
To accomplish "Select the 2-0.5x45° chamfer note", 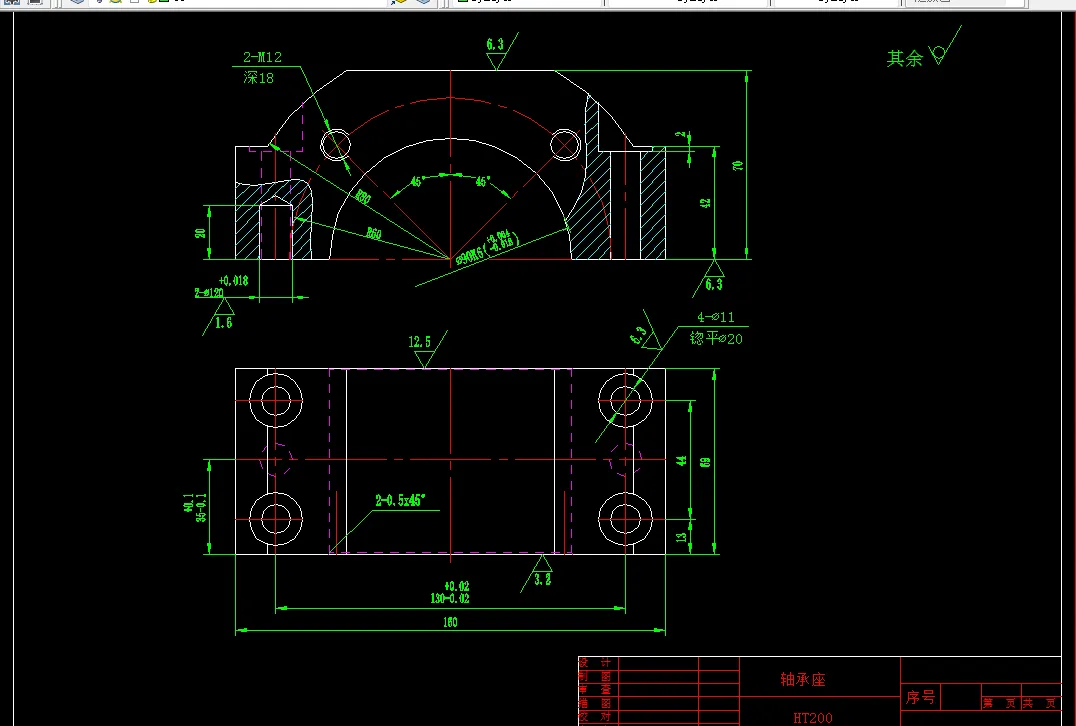I will point(401,500).
